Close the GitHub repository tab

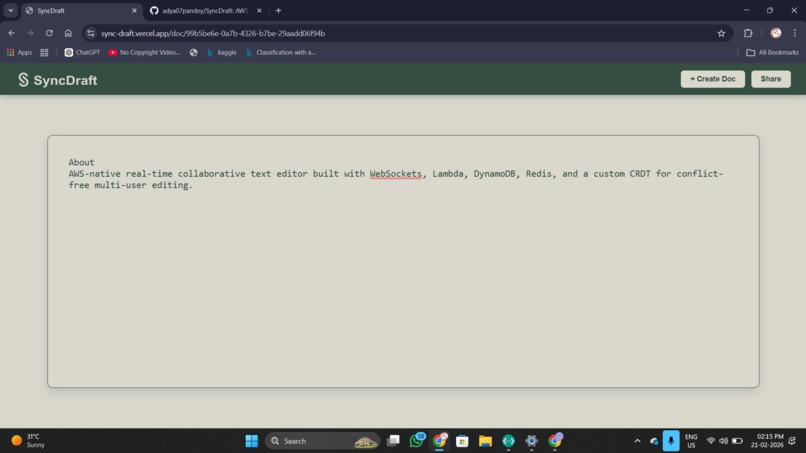click(x=259, y=10)
